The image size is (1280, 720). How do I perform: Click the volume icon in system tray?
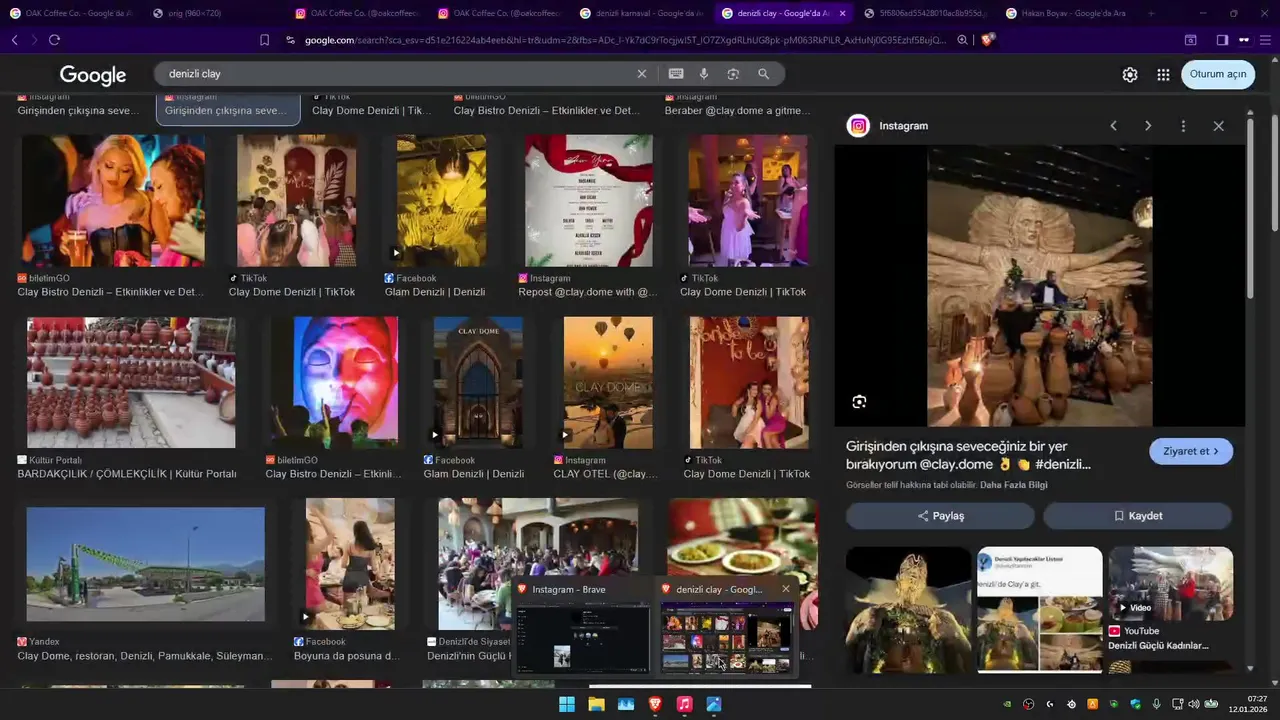pos(1193,704)
